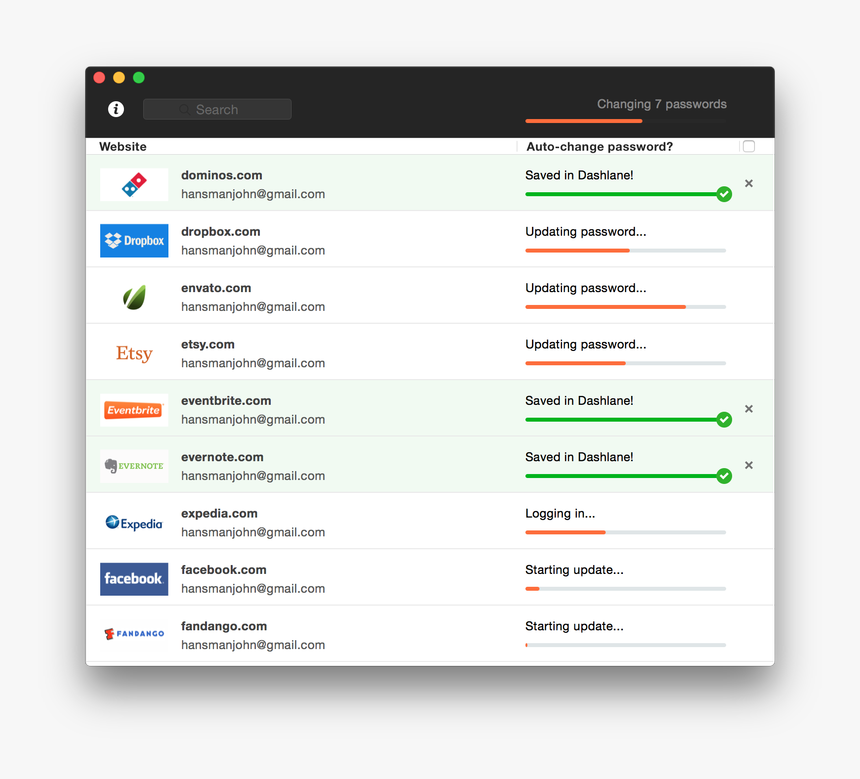860x779 pixels.
Task: Click Saved in Dashlane! for evernote.com
Action: click(x=579, y=457)
